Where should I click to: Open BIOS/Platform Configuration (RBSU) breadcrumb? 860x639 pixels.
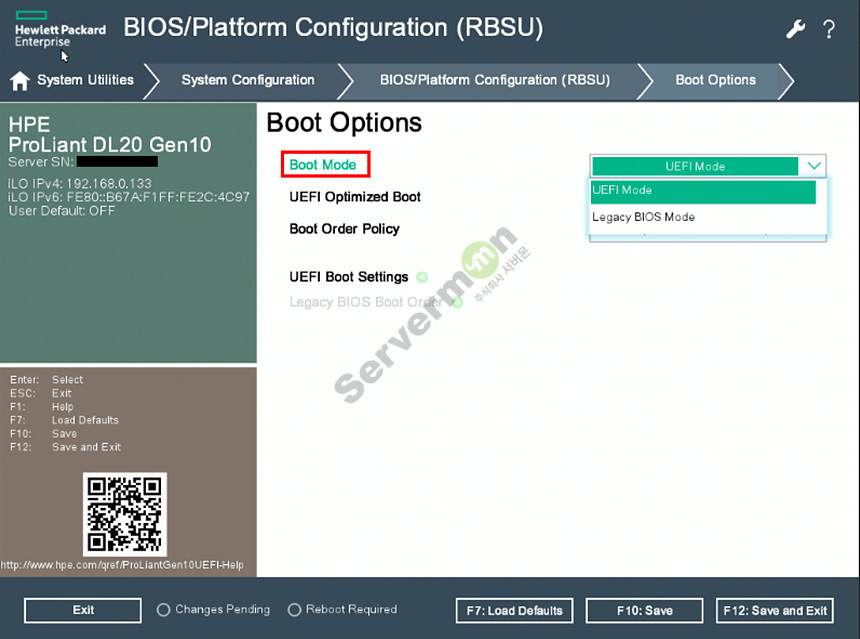tap(495, 80)
